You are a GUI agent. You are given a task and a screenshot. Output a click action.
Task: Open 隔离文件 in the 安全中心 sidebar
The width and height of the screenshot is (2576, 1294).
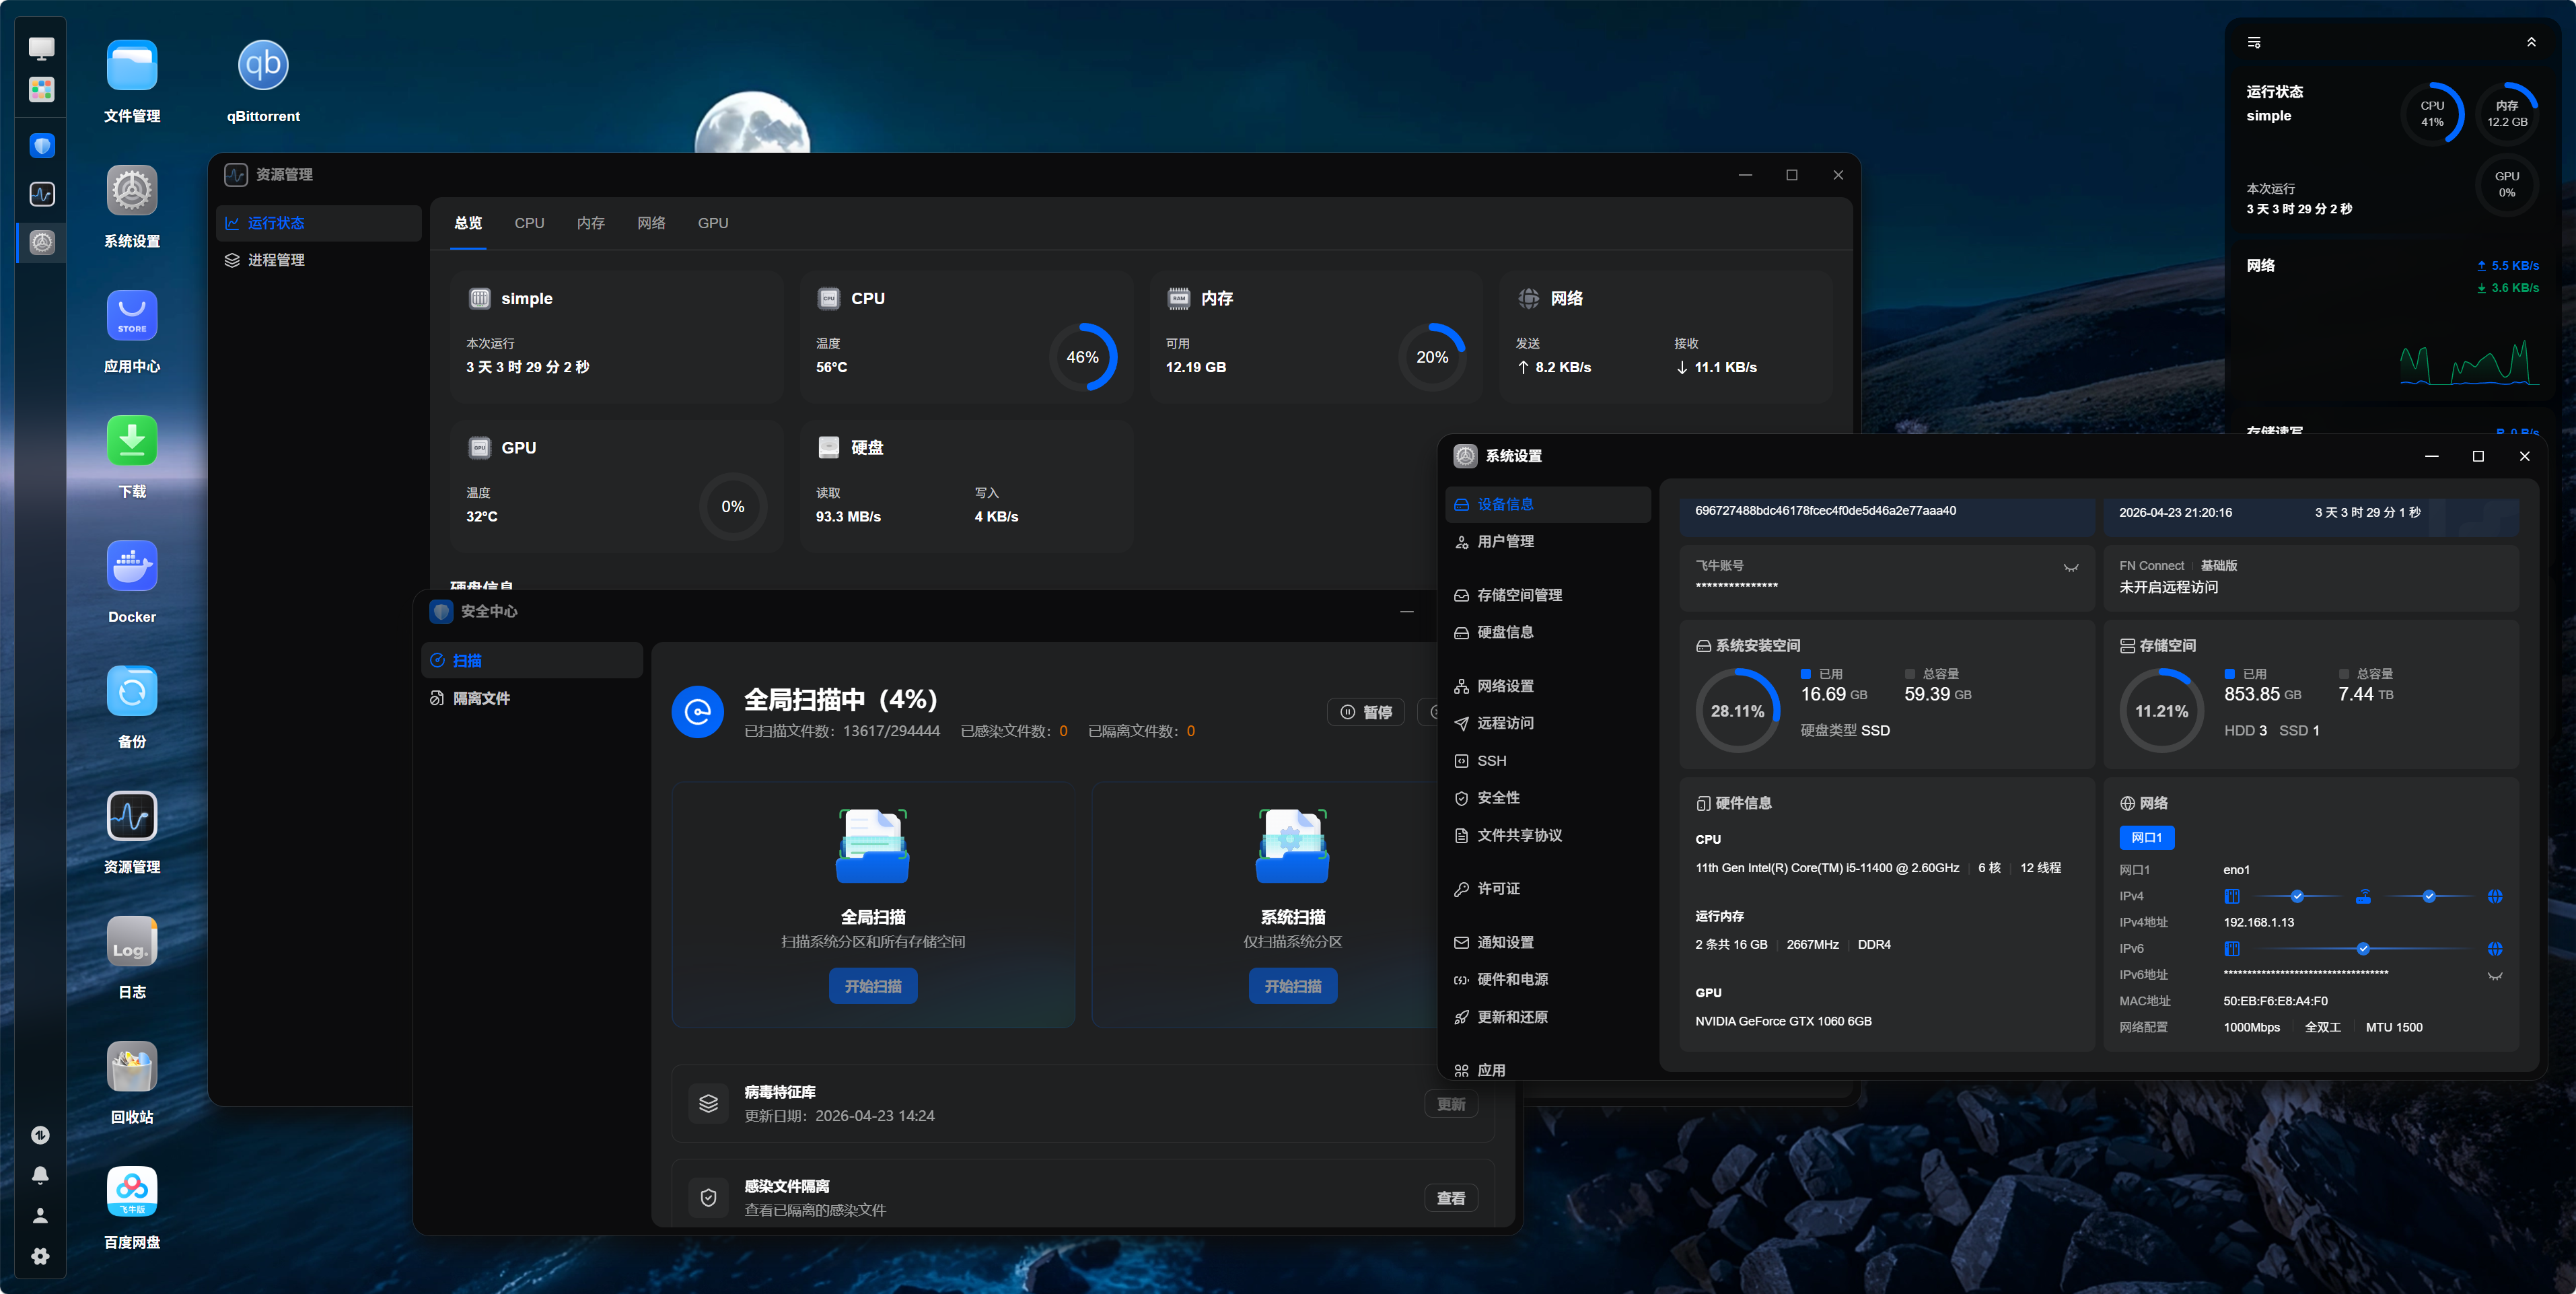[481, 698]
